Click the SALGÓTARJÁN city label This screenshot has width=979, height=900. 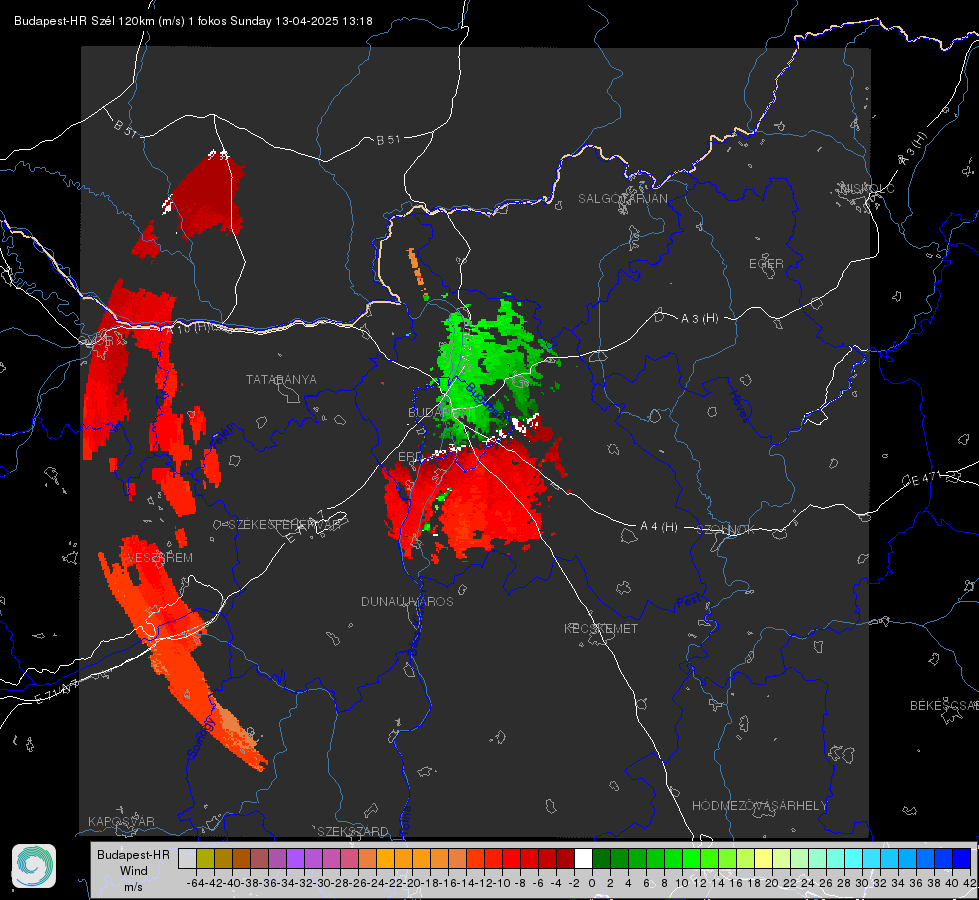[x=622, y=199]
